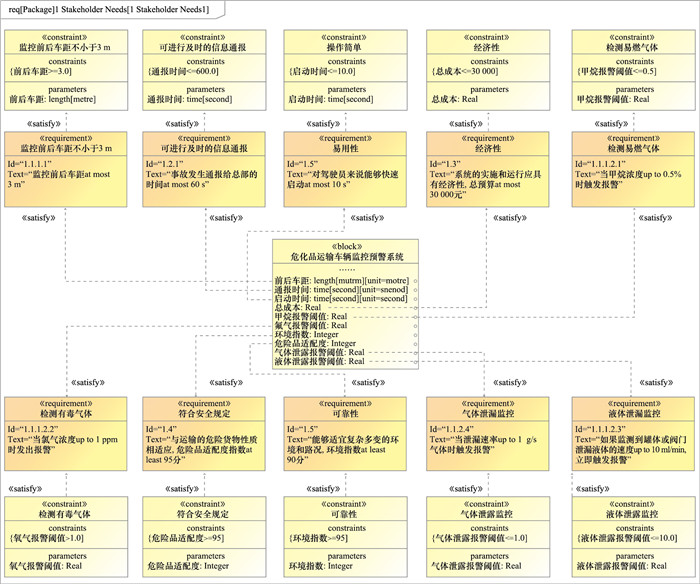Screen dimensions: 700x584
Task: Click the requirement Id="1.1.1.2.1" line
Action: pyautogui.click(x=600, y=164)
